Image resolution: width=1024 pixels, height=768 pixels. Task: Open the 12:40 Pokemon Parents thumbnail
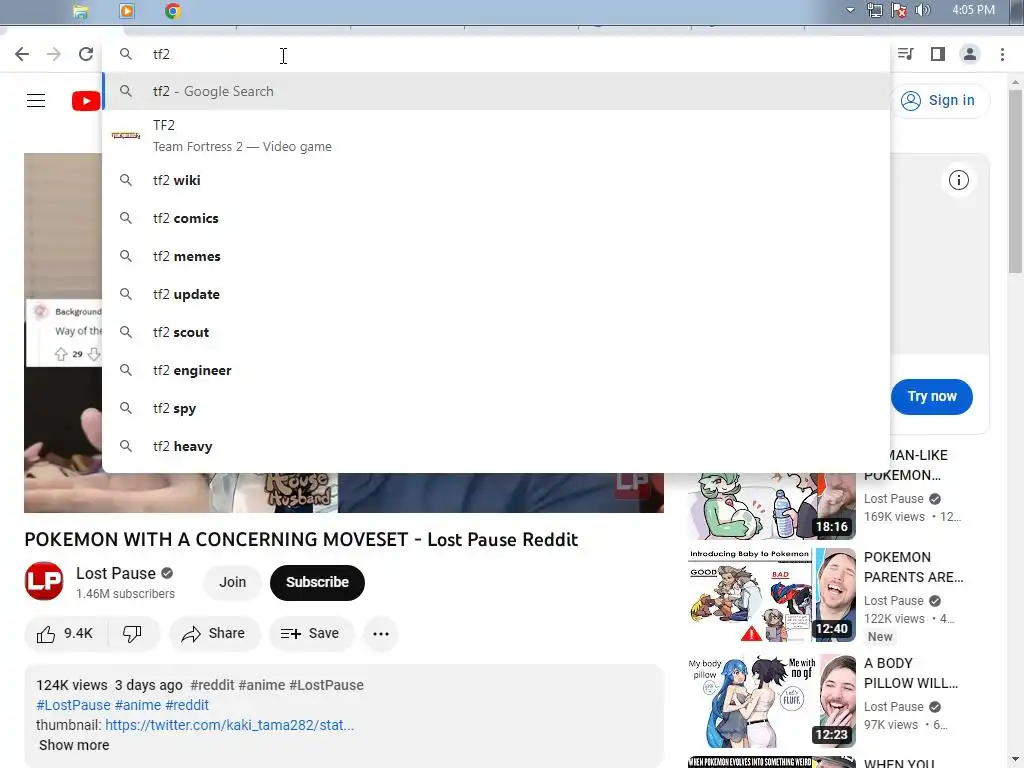(771, 595)
